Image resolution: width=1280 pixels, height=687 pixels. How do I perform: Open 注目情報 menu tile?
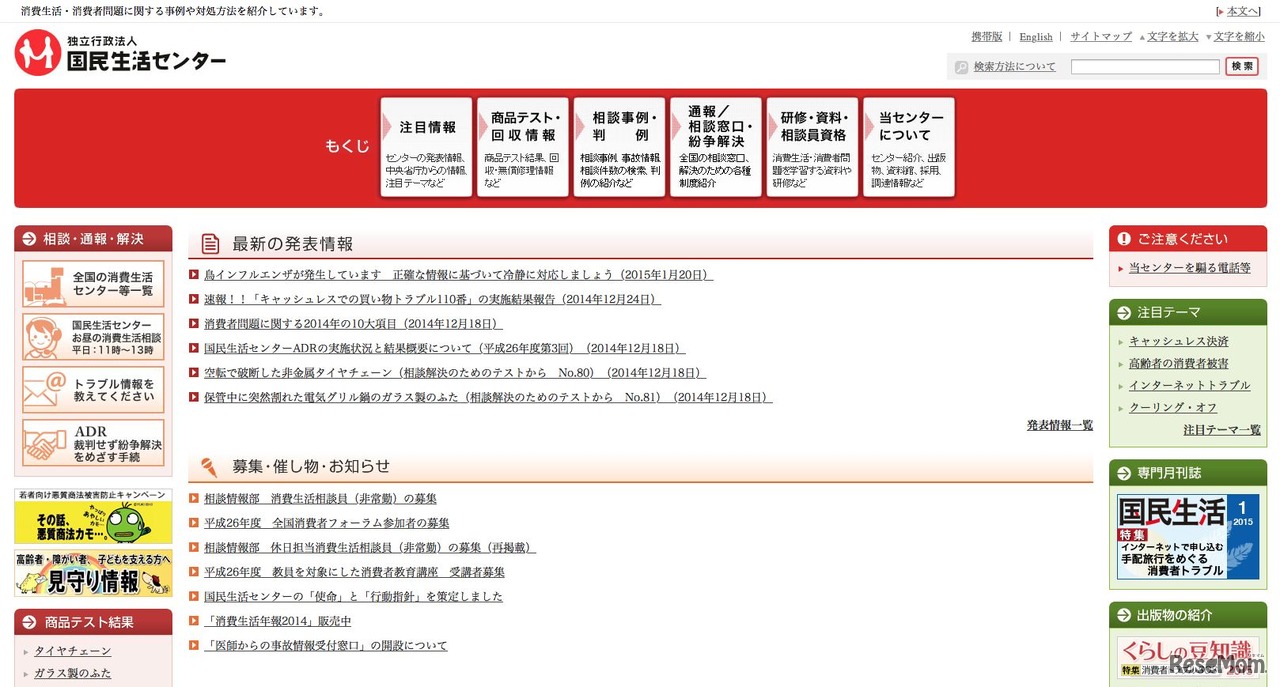pyautogui.click(x=426, y=147)
